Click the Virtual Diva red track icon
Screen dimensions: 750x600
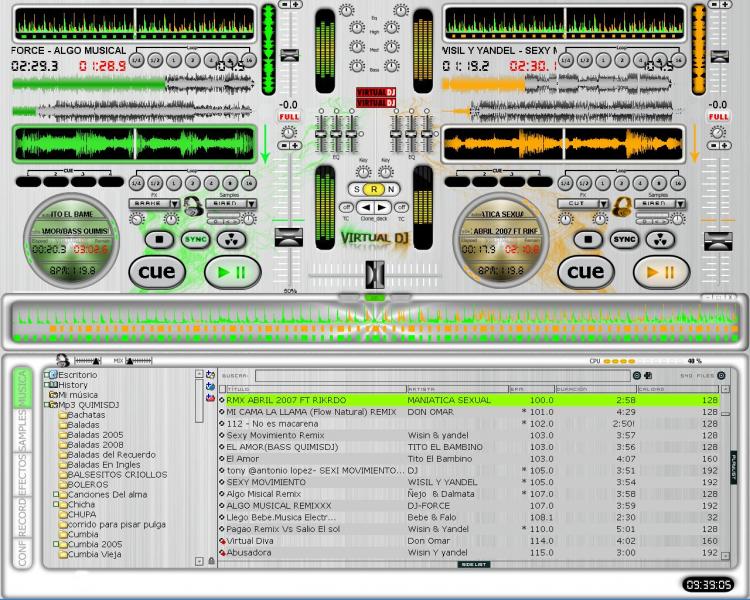[x=222, y=541]
